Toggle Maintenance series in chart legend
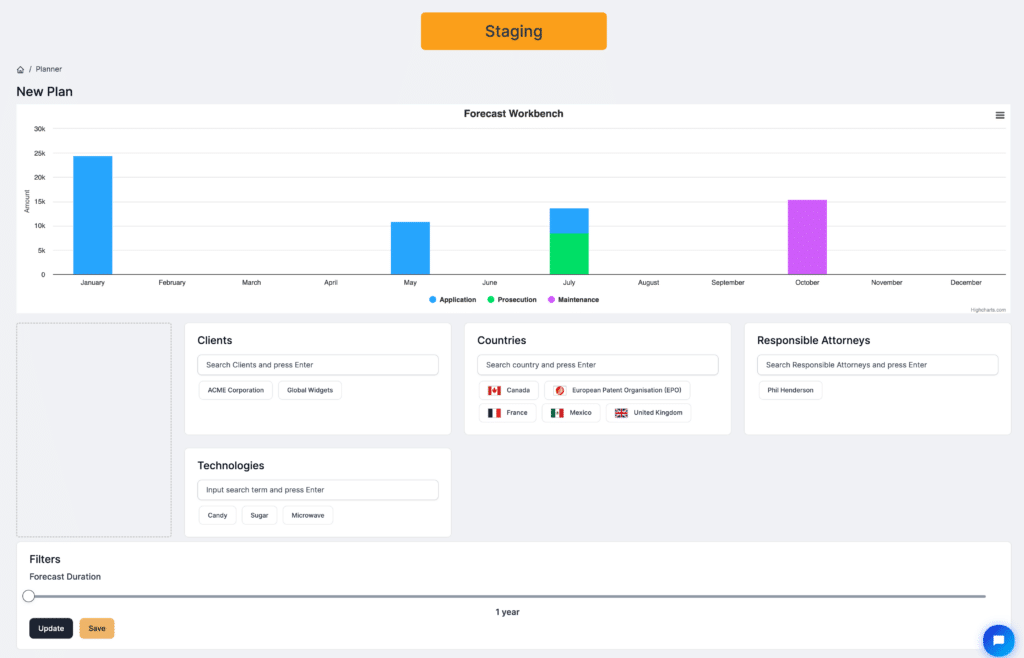Screen dimensions: 1024x658 tap(573, 300)
